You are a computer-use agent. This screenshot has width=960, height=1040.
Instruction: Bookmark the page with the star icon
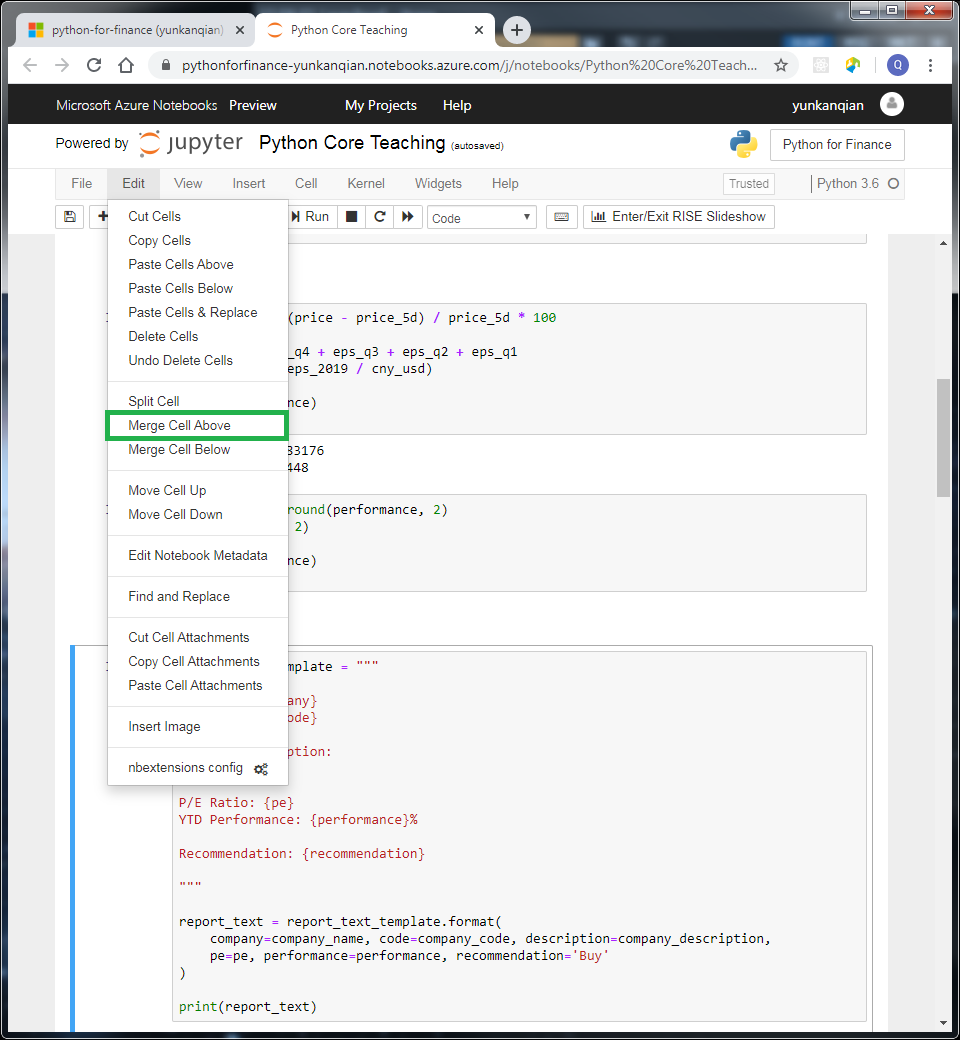pyautogui.click(x=781, y=64)
